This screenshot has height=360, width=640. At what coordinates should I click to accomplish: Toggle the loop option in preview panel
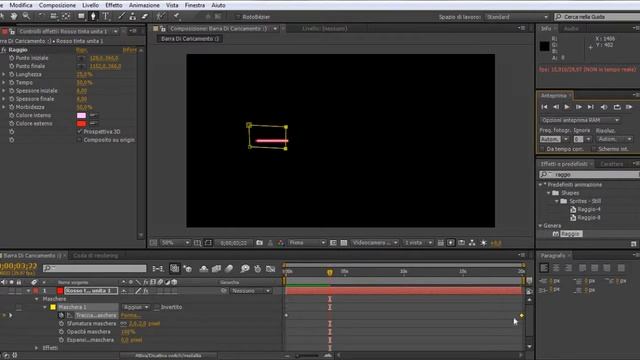pyautogui.click(x=617, y=107)
